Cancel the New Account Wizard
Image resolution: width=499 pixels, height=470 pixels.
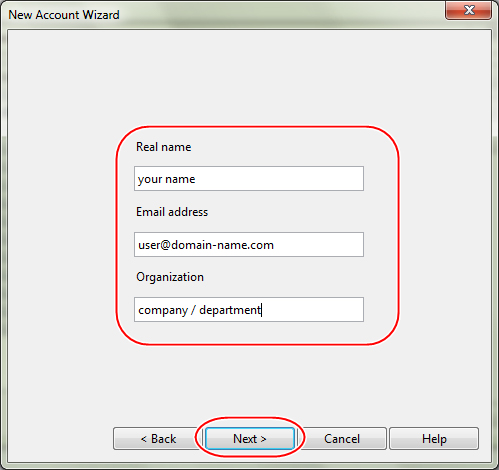coord(342,439)
